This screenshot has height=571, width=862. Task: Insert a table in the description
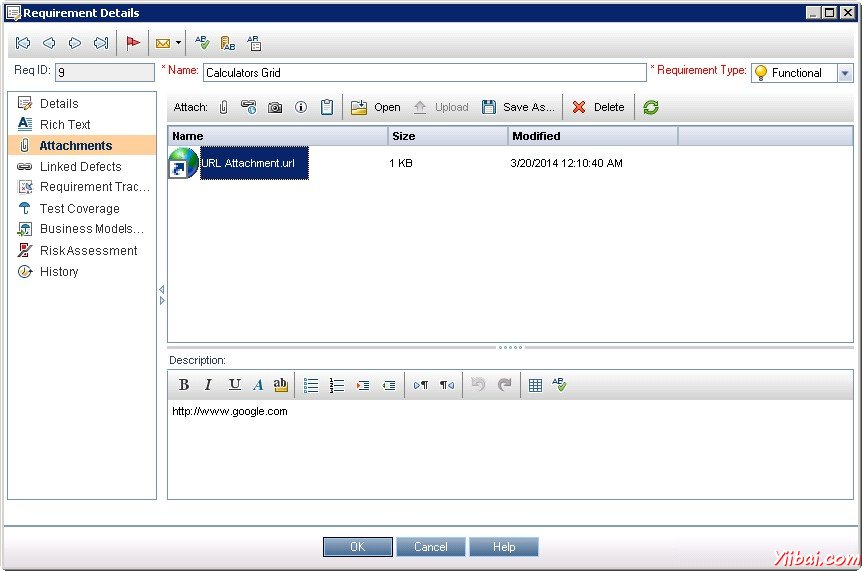pos(535,385)
